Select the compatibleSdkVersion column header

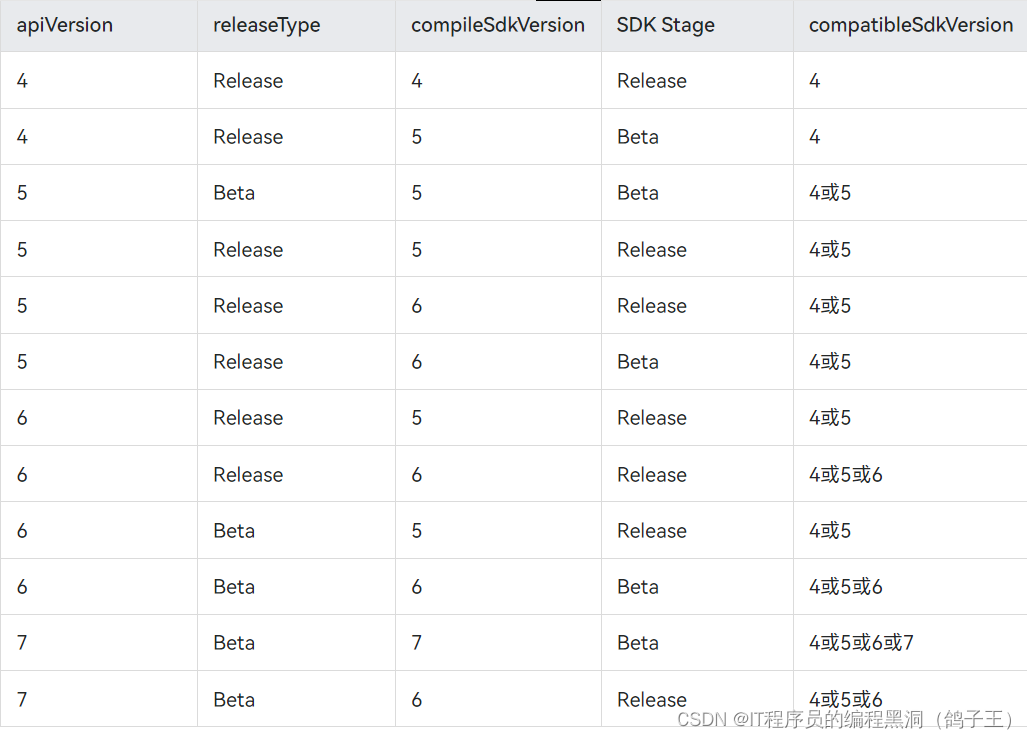[x=910, y=25]
